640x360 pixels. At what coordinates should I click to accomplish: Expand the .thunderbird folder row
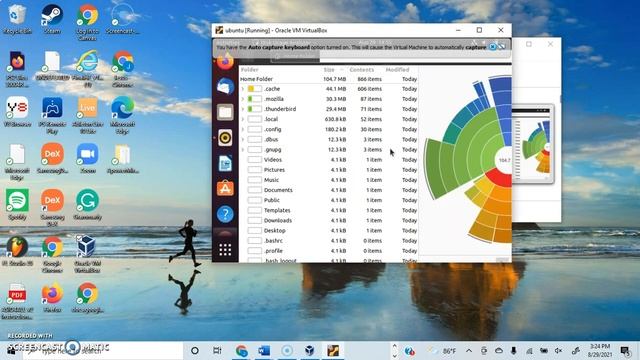(x=243, y=109)
